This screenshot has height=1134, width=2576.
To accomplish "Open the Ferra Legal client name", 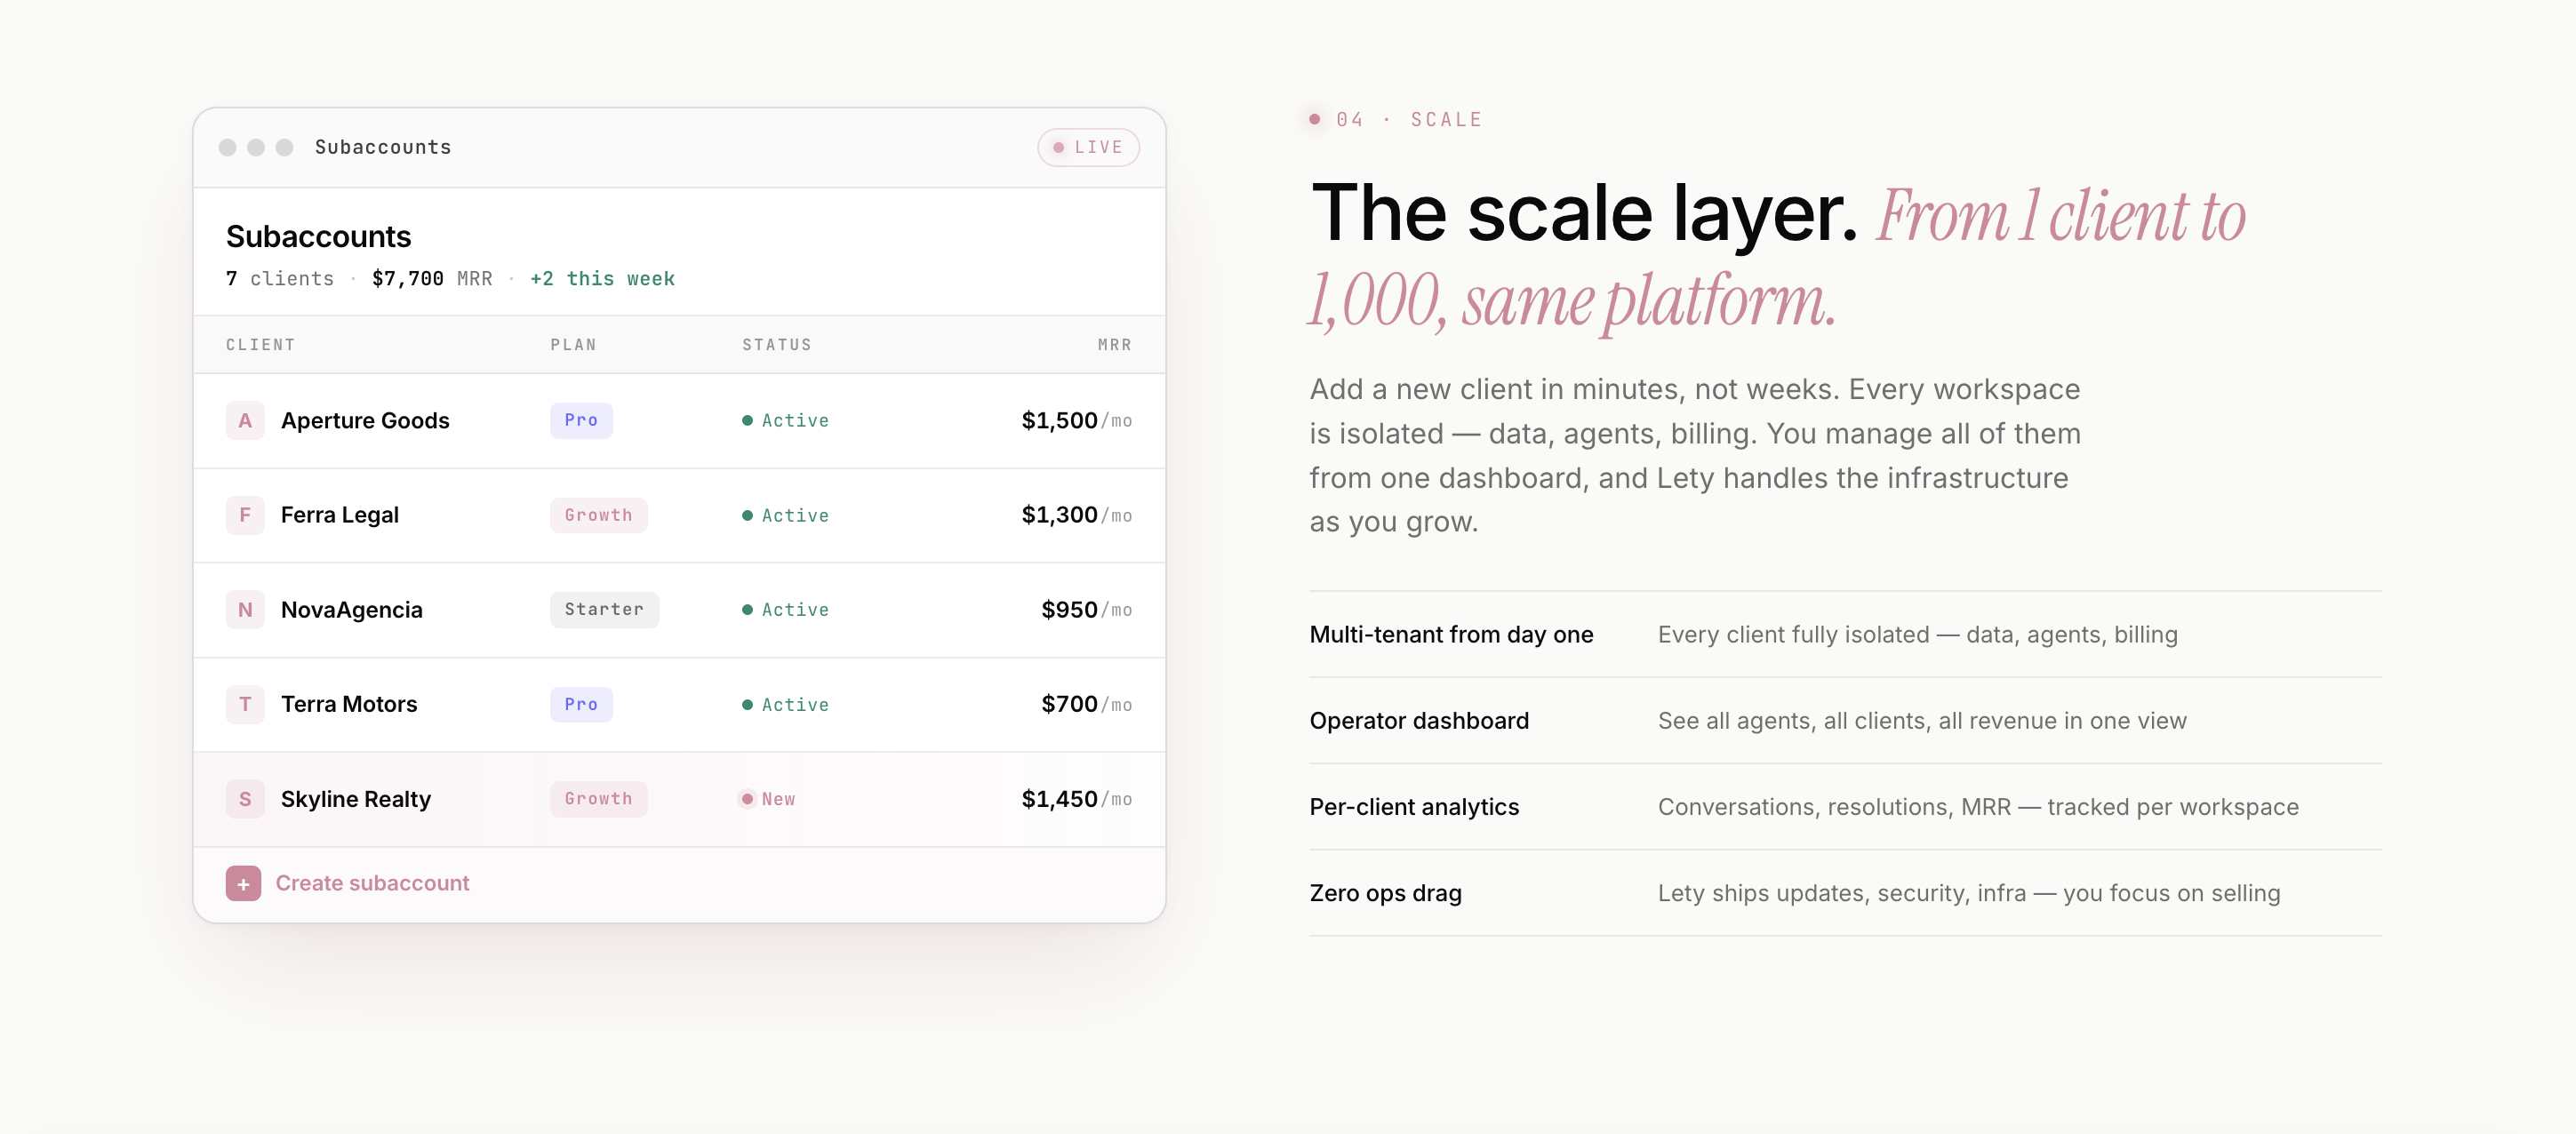I will 339,515.
